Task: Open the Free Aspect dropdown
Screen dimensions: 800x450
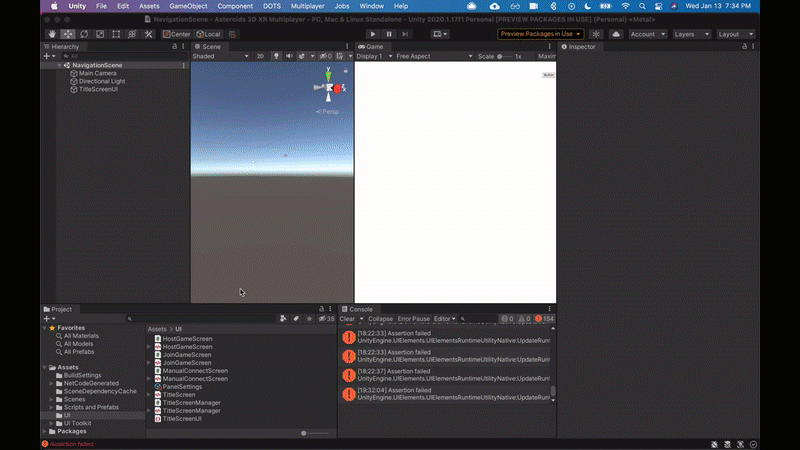Action: coord(434,56)
